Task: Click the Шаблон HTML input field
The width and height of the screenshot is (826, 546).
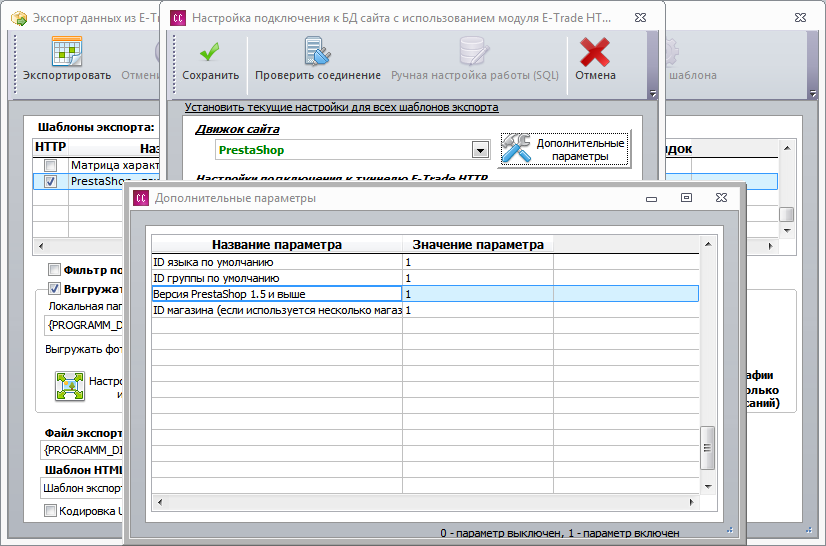Action: click(82, 488)
